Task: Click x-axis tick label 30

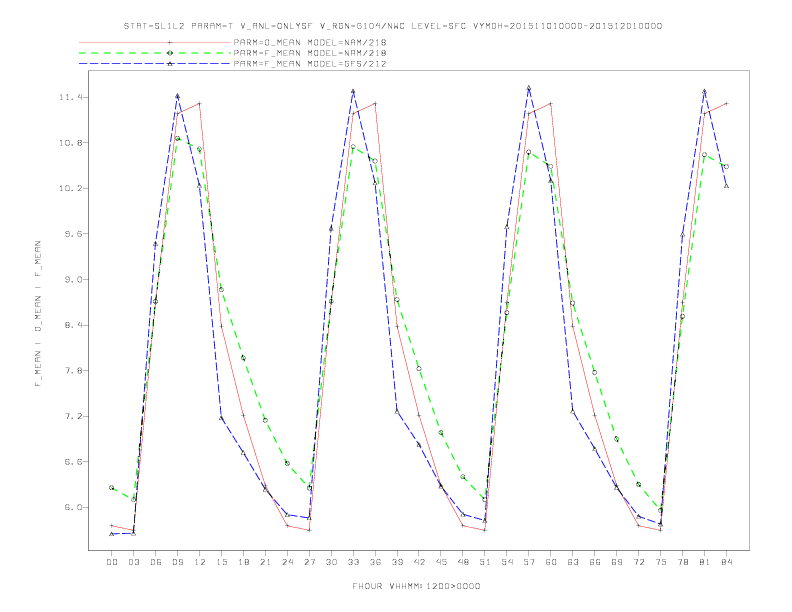Action: coord(331,562)
